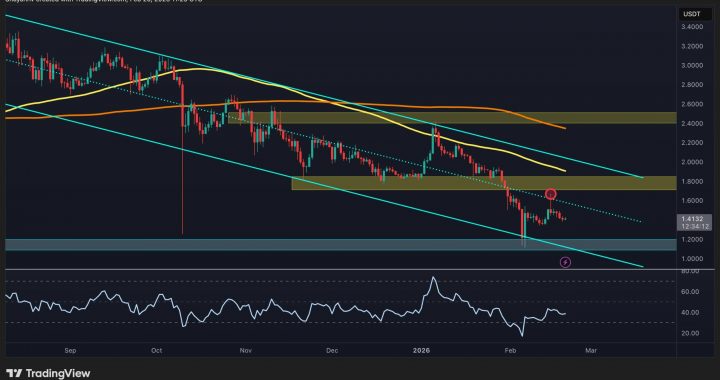The width and height of the screenshot is (720, 380).
Task: Click the Mar label on time axis
Action: click(x=591, y=351)
